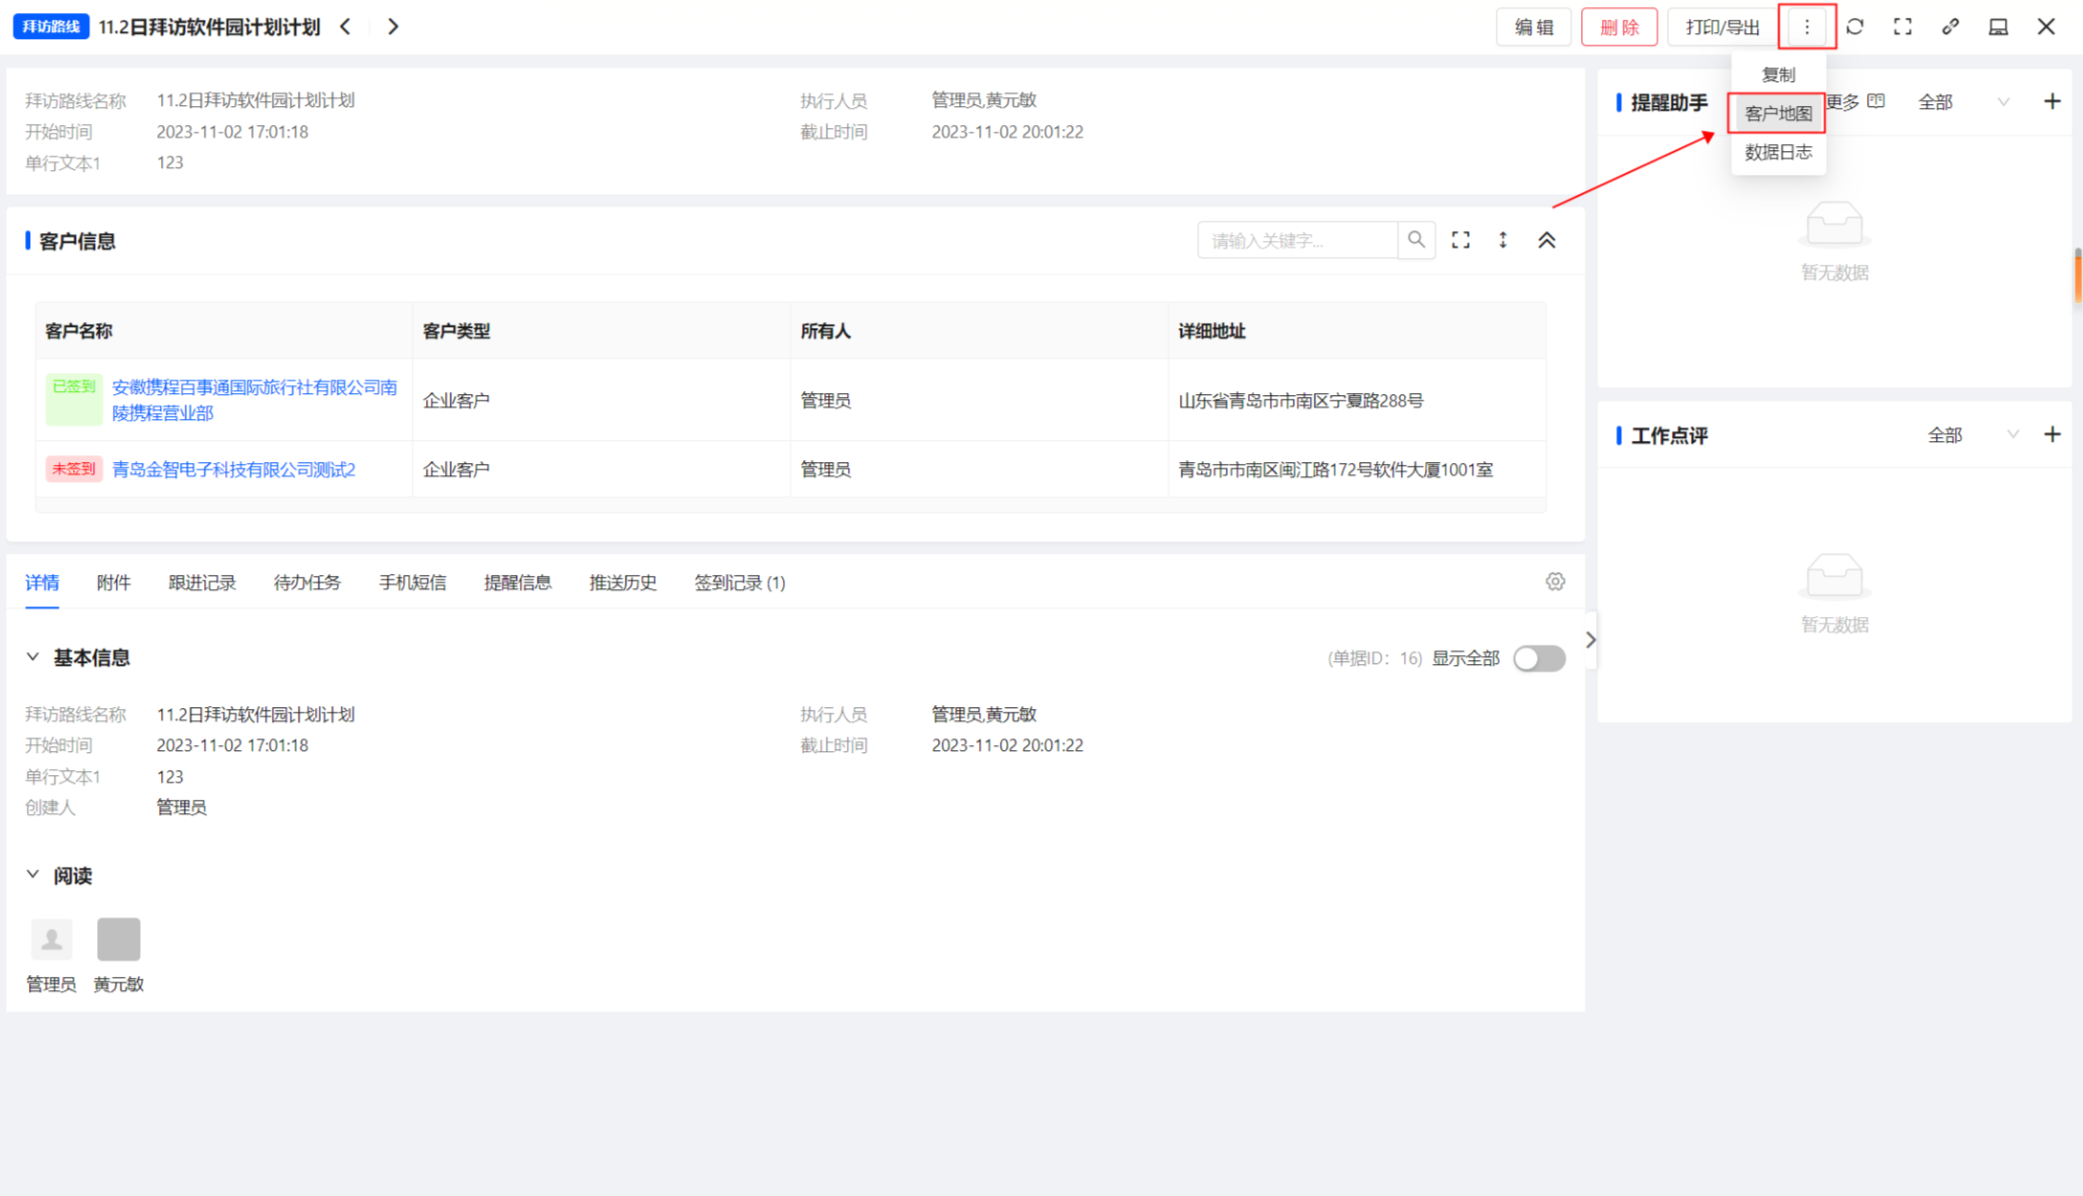
Task: Click the fullscreen icon in top toolbar
Action: 1903,27
